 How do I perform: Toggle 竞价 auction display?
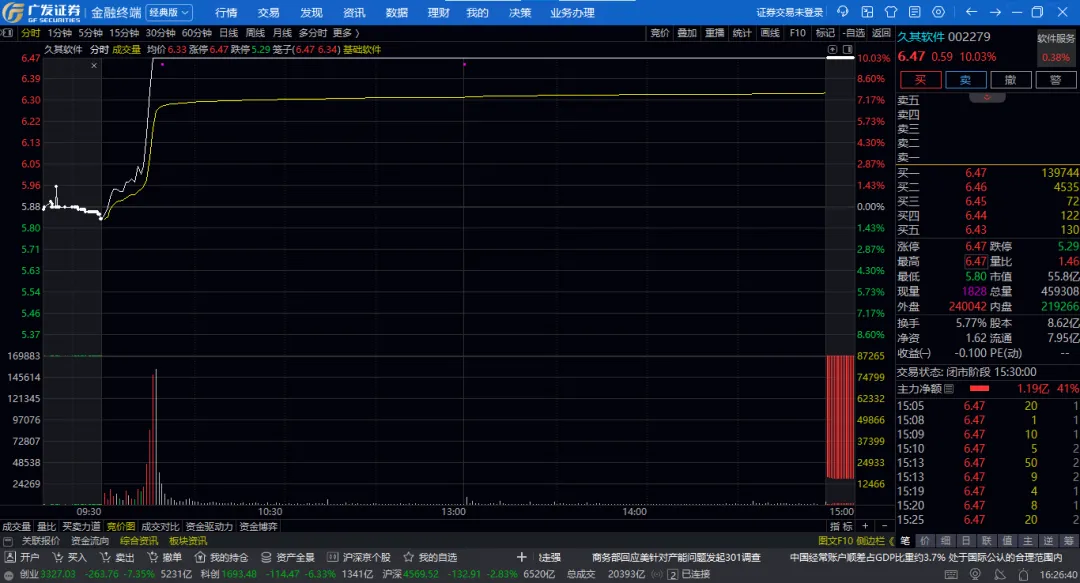coord(660,32)
